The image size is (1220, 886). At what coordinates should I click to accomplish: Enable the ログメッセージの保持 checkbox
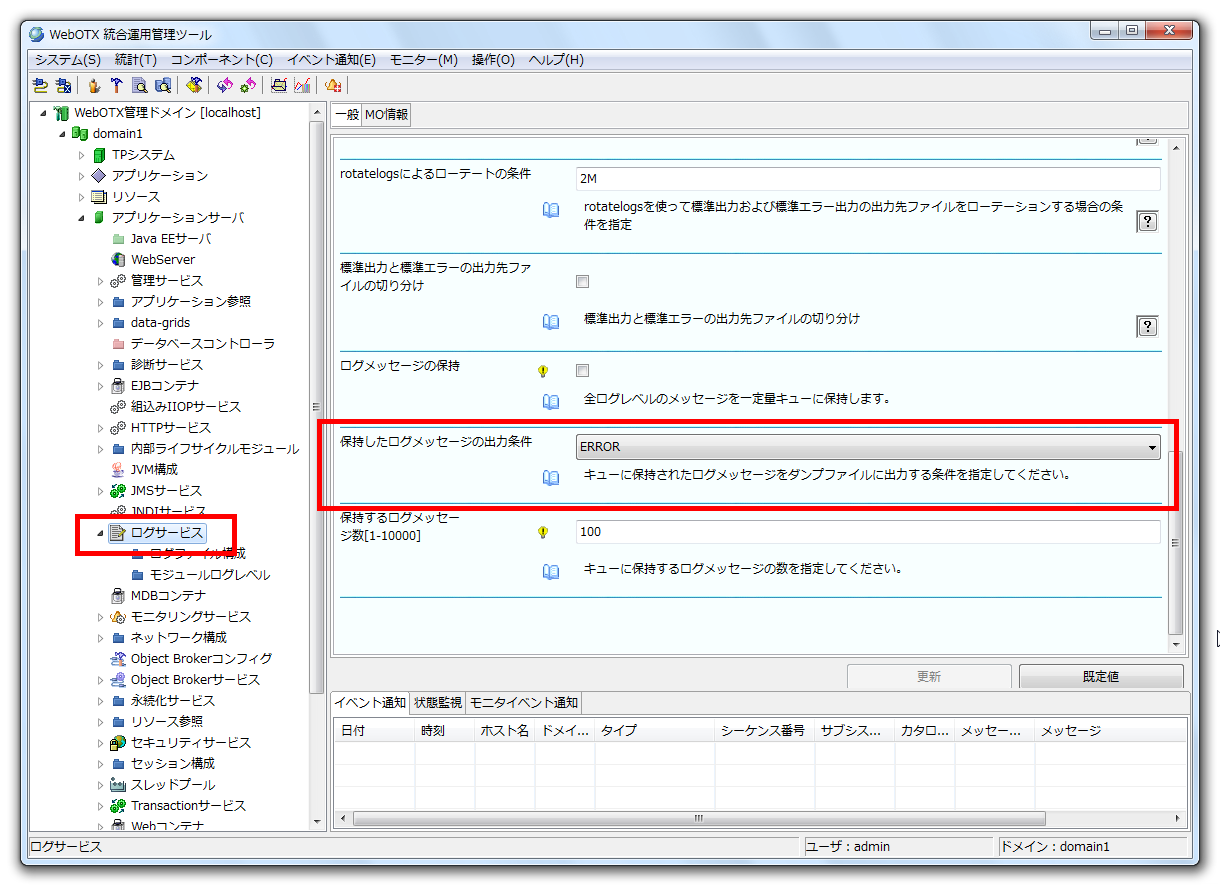coord(582,369)
